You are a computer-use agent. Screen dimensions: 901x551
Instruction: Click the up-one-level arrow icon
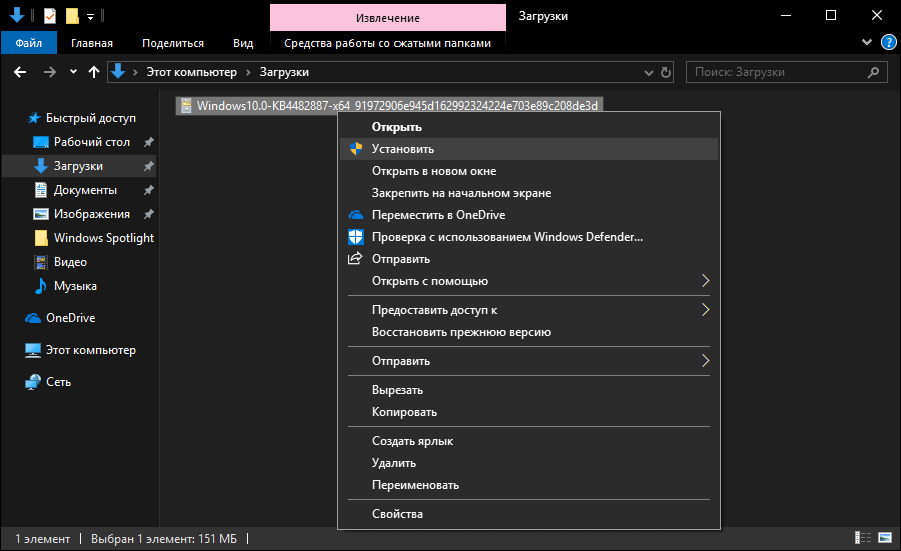pyautogui.click(x=95, y=72)
